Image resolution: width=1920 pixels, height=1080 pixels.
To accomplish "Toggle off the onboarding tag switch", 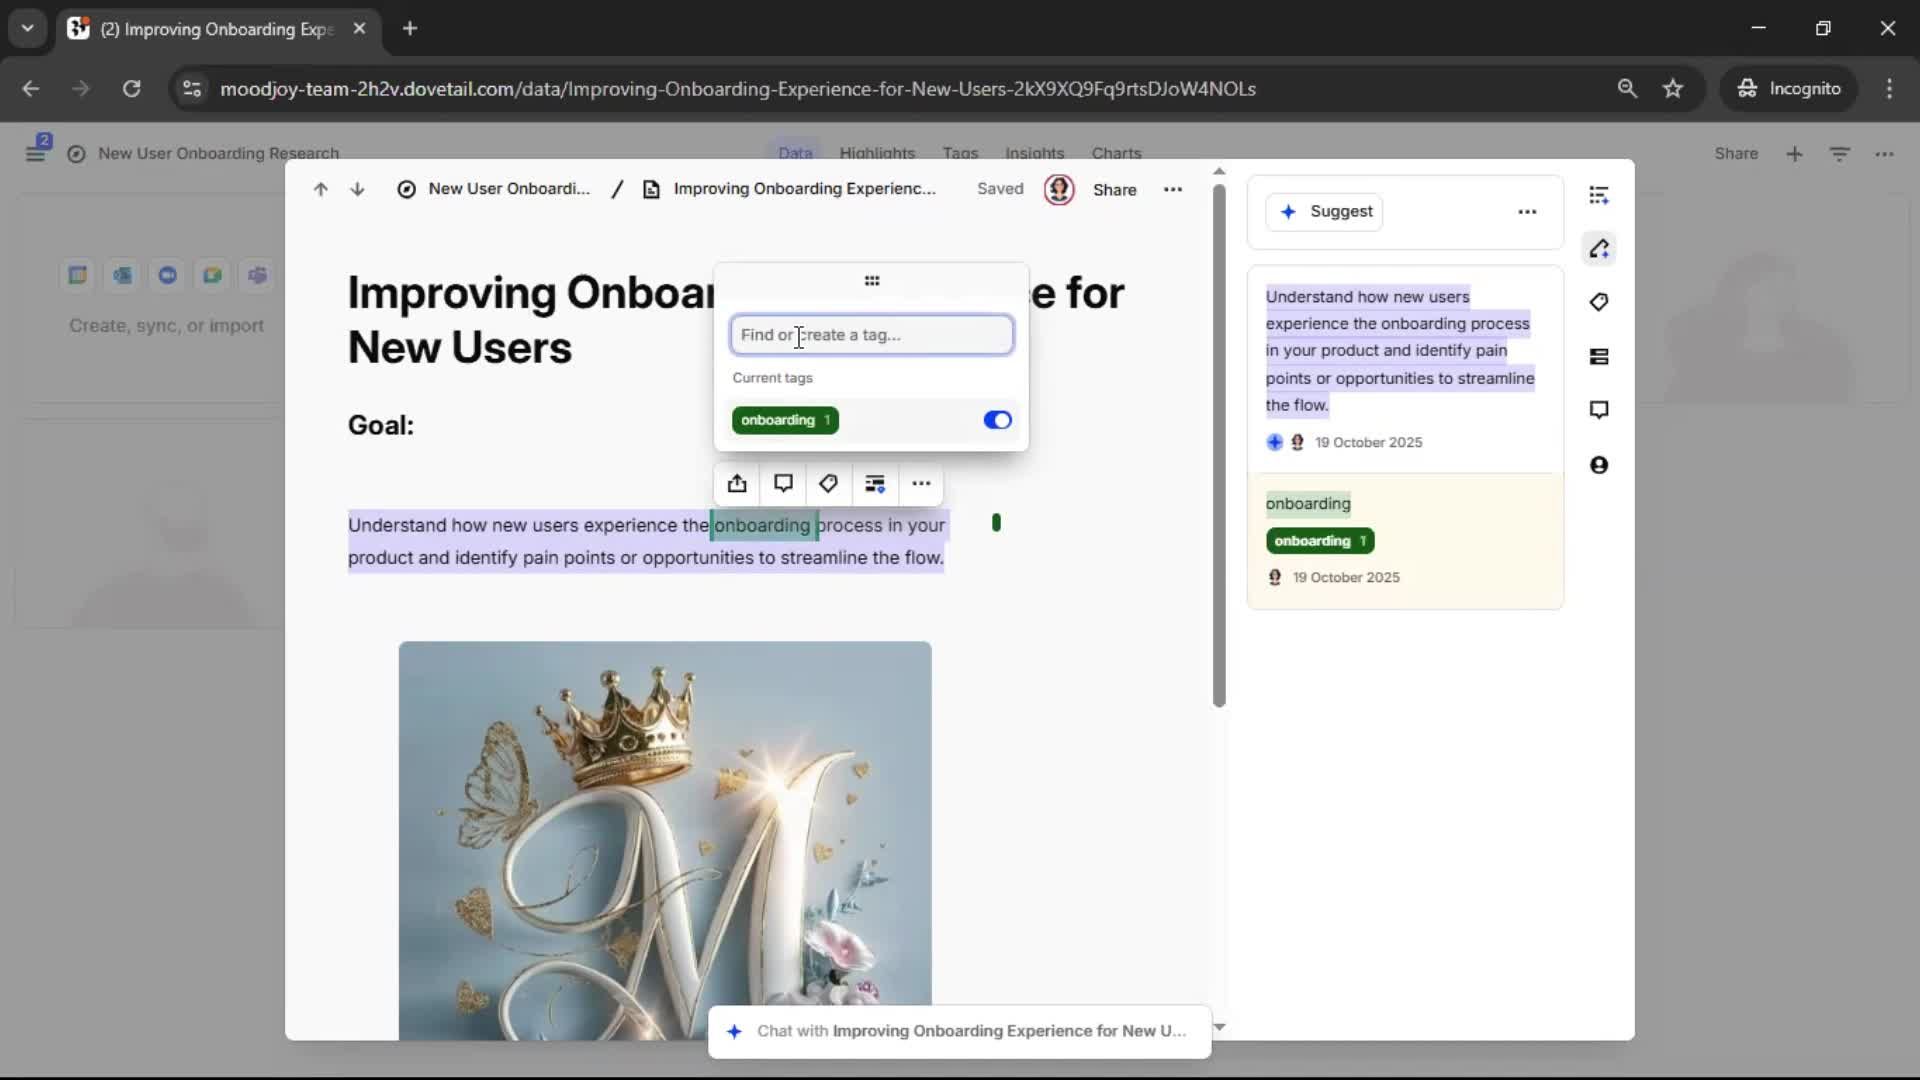I will click(997, 420).
